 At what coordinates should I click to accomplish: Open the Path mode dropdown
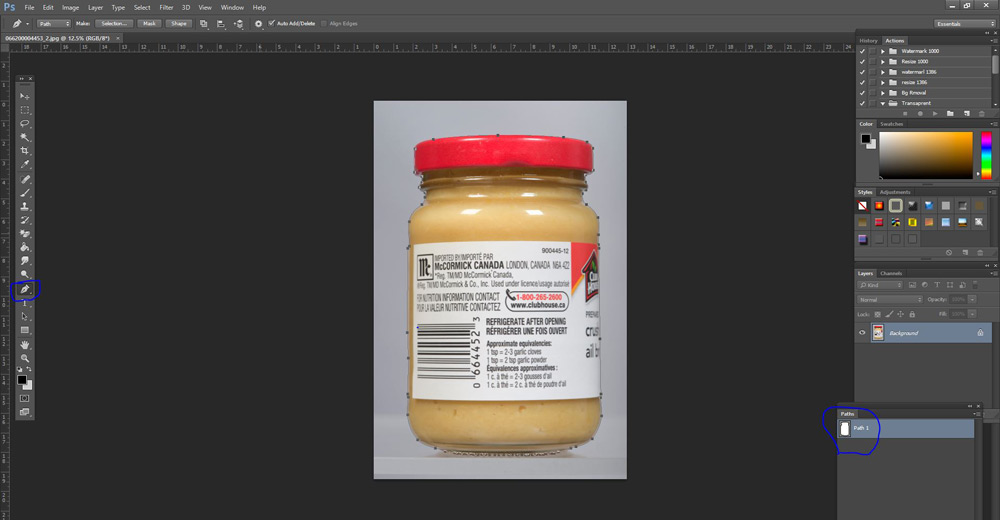pyautogui.click(x=53, y=23)
